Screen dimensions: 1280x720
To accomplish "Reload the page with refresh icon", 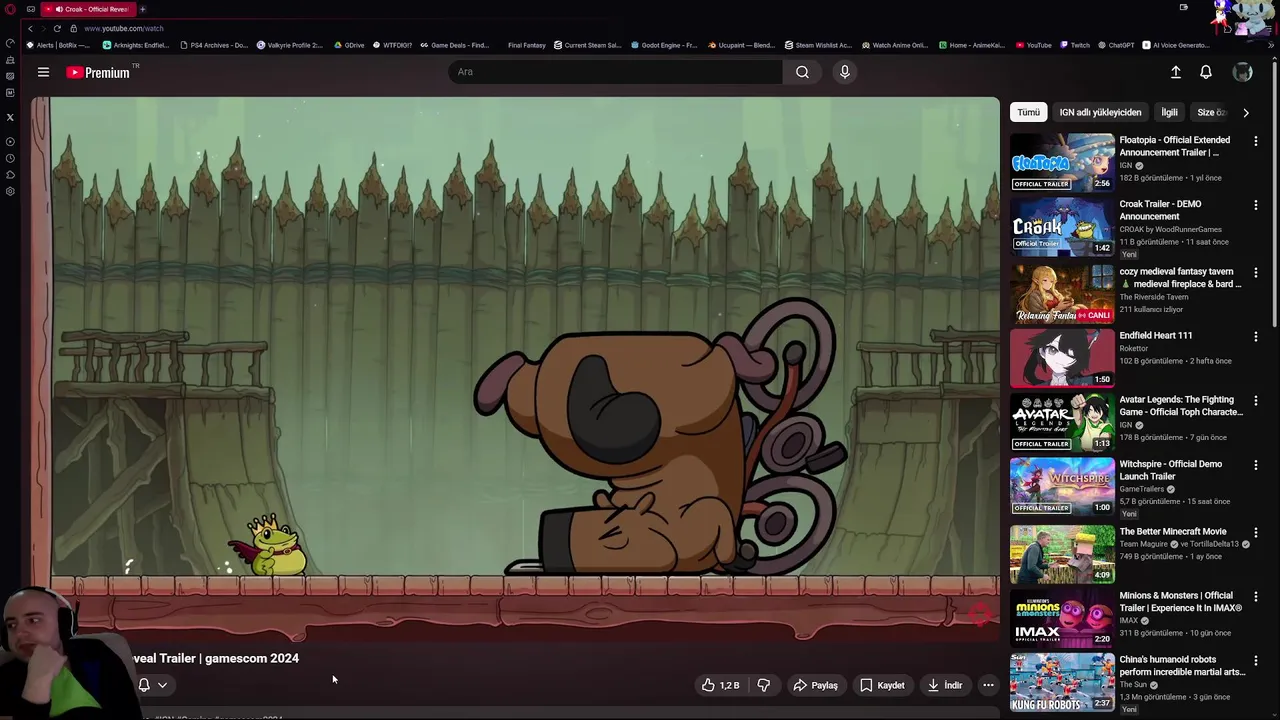I will pyautogui.click(x=57, y=28).
